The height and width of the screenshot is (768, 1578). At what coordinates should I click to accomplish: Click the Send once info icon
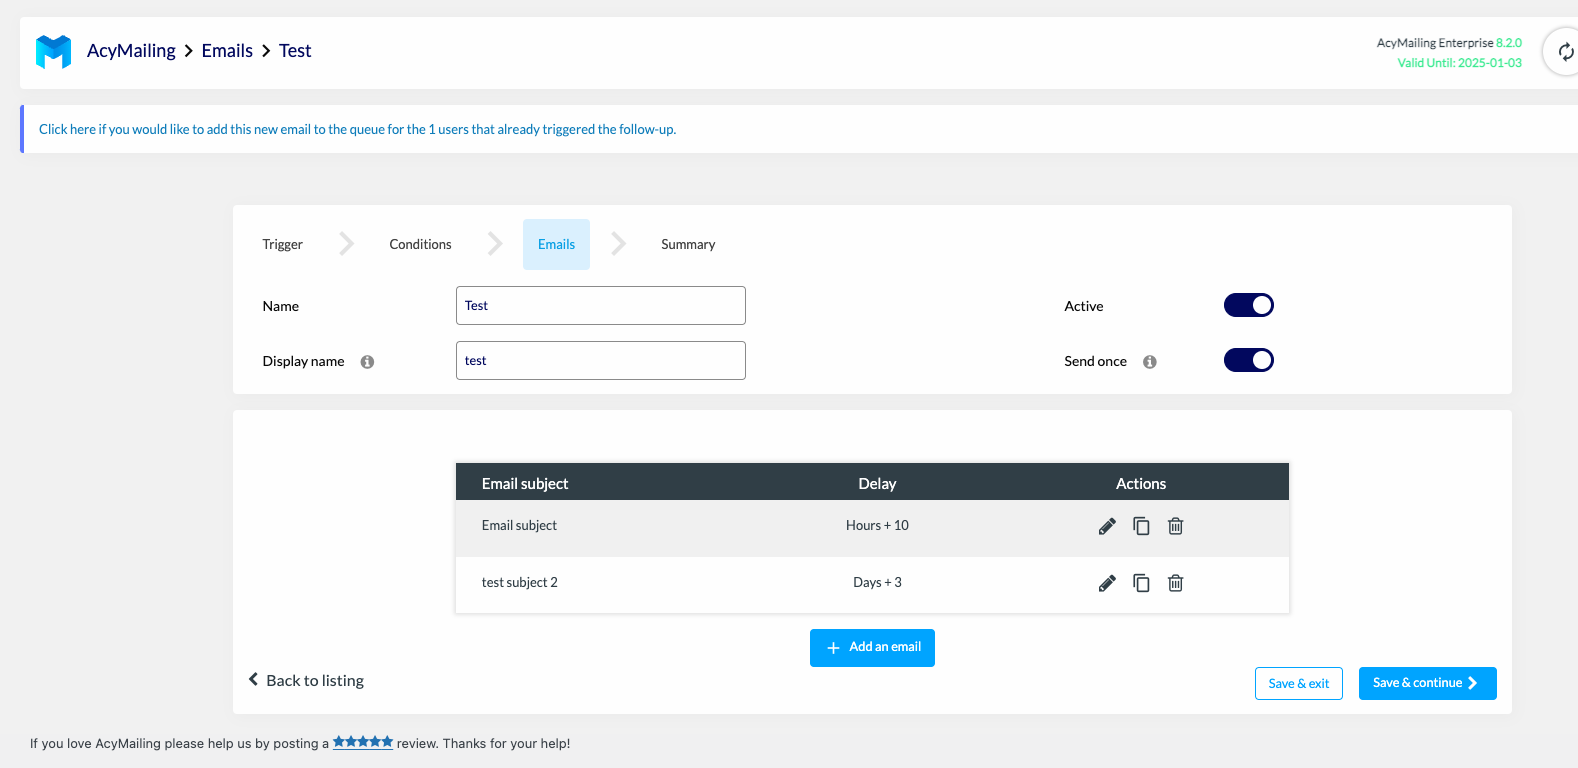[x=1150, y=362]
